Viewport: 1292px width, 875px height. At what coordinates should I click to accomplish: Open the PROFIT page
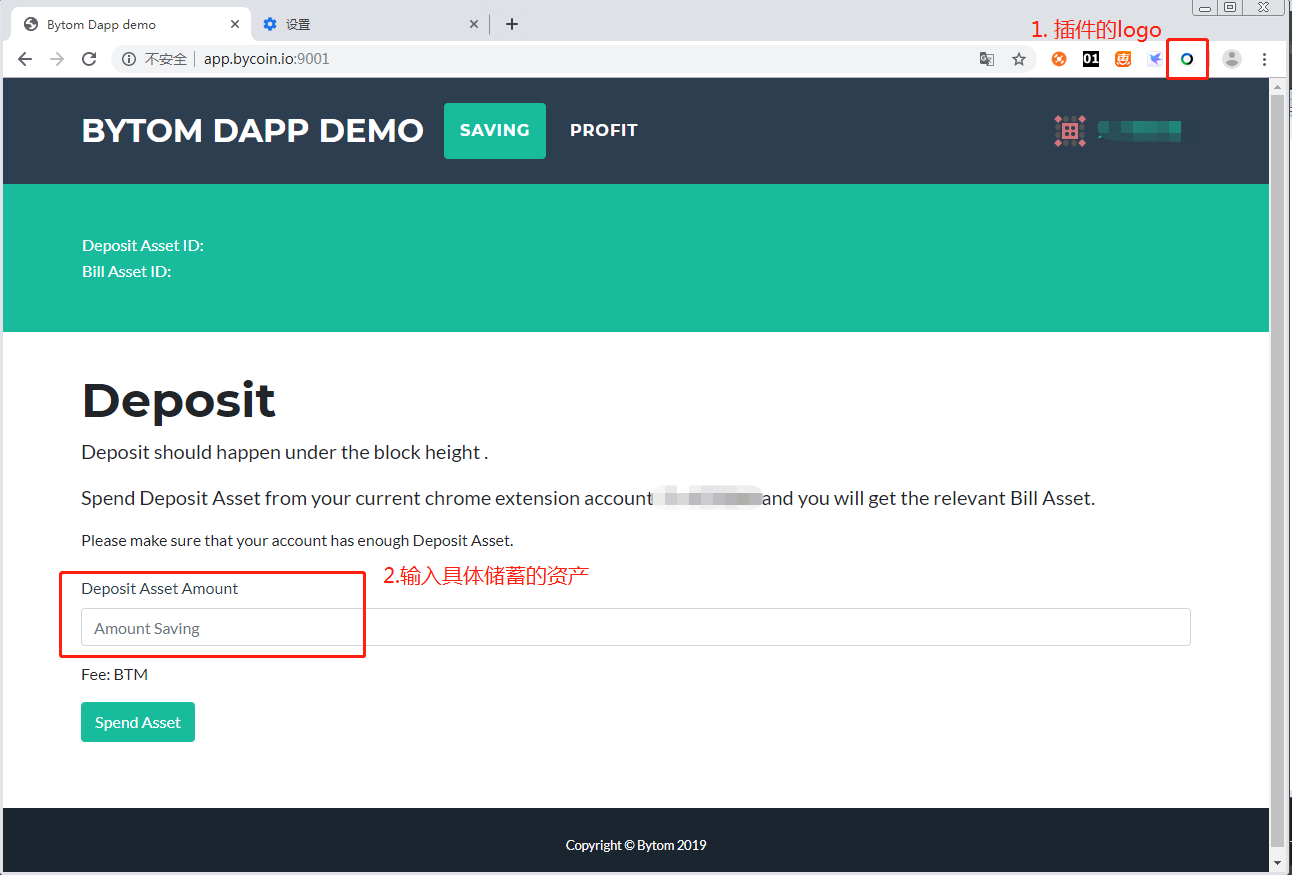(603, 131)
